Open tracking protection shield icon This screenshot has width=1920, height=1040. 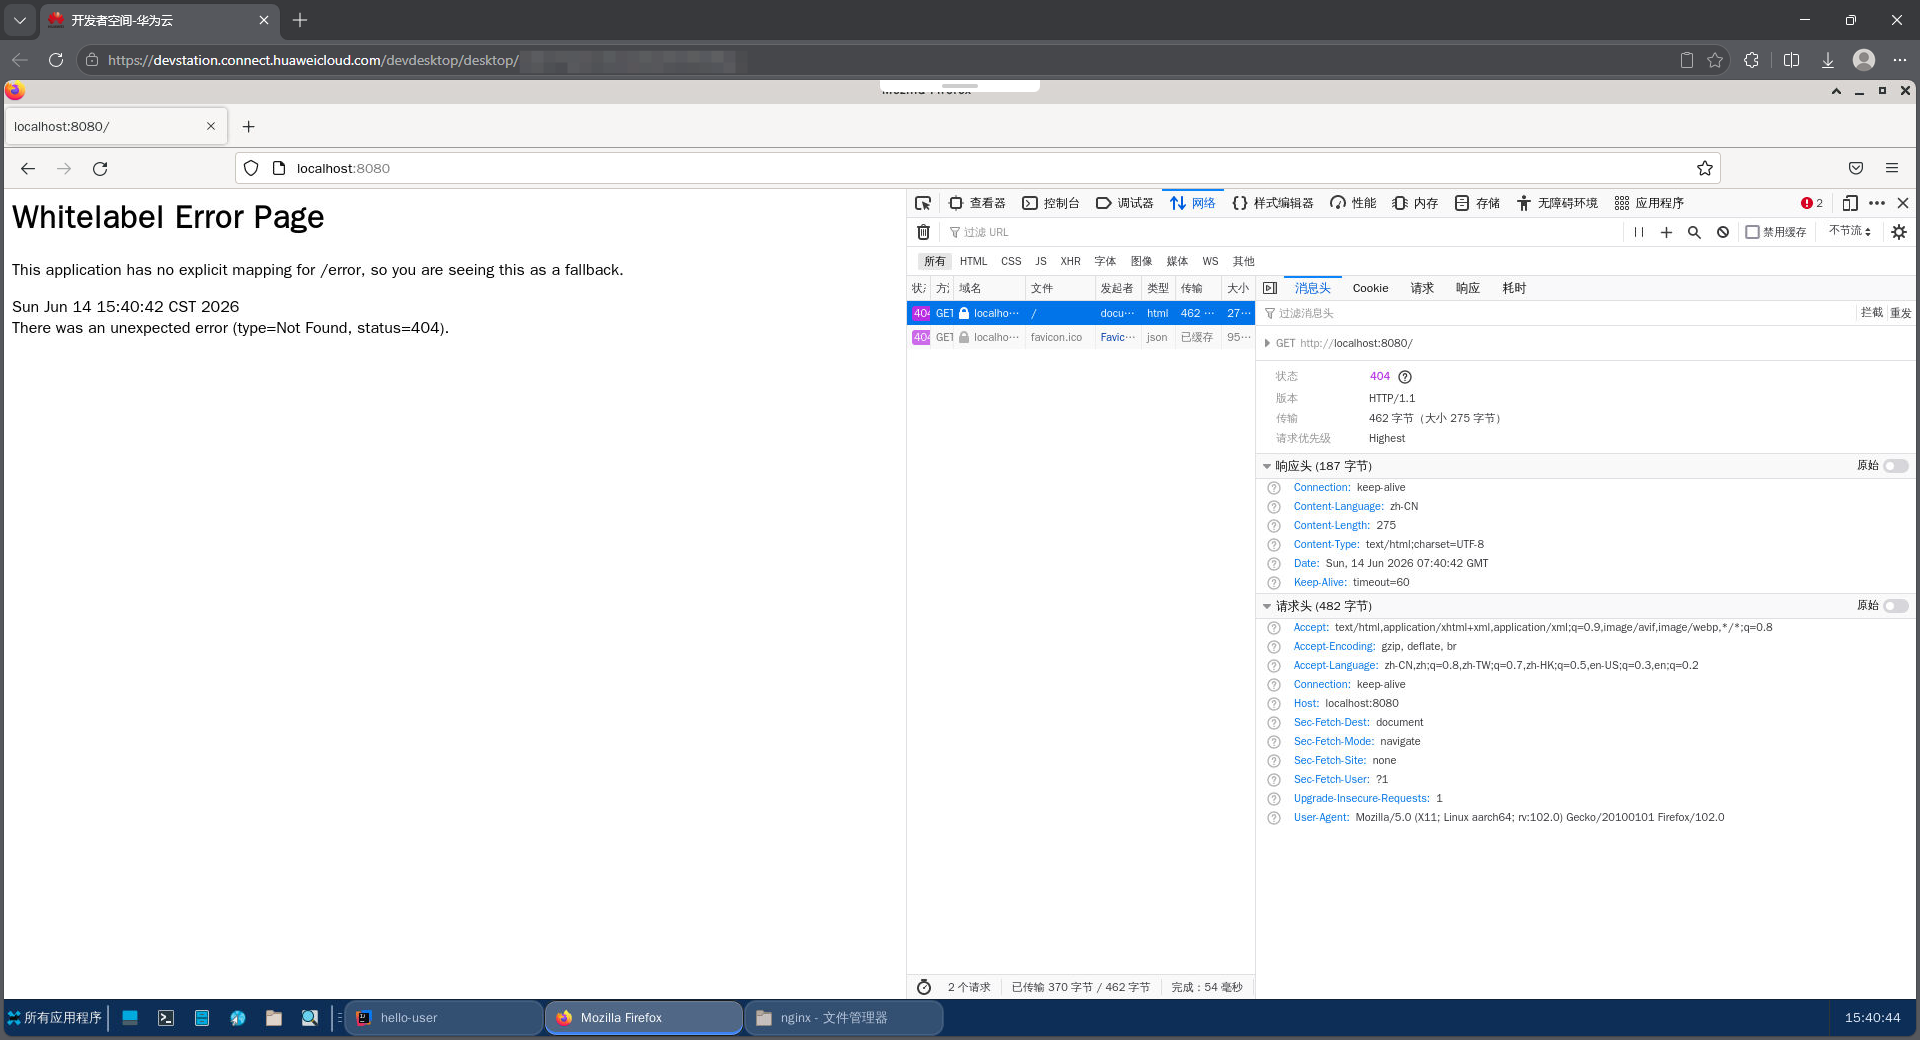(251, 168)
